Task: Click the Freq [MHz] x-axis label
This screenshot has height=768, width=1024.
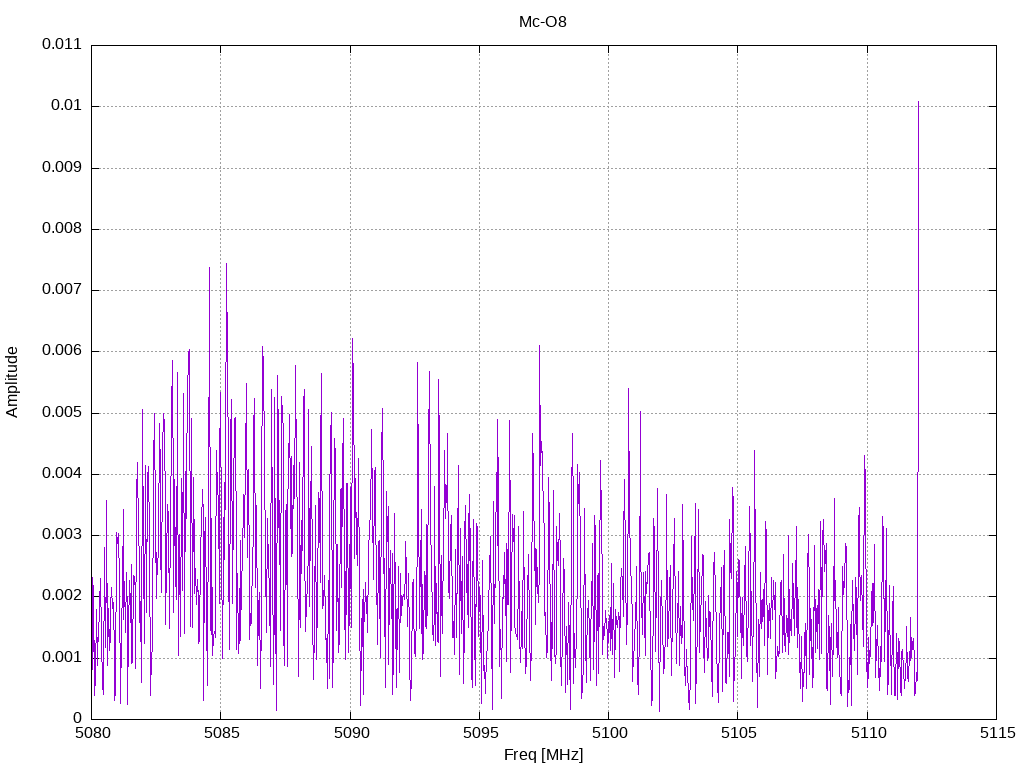Action: 543,755
